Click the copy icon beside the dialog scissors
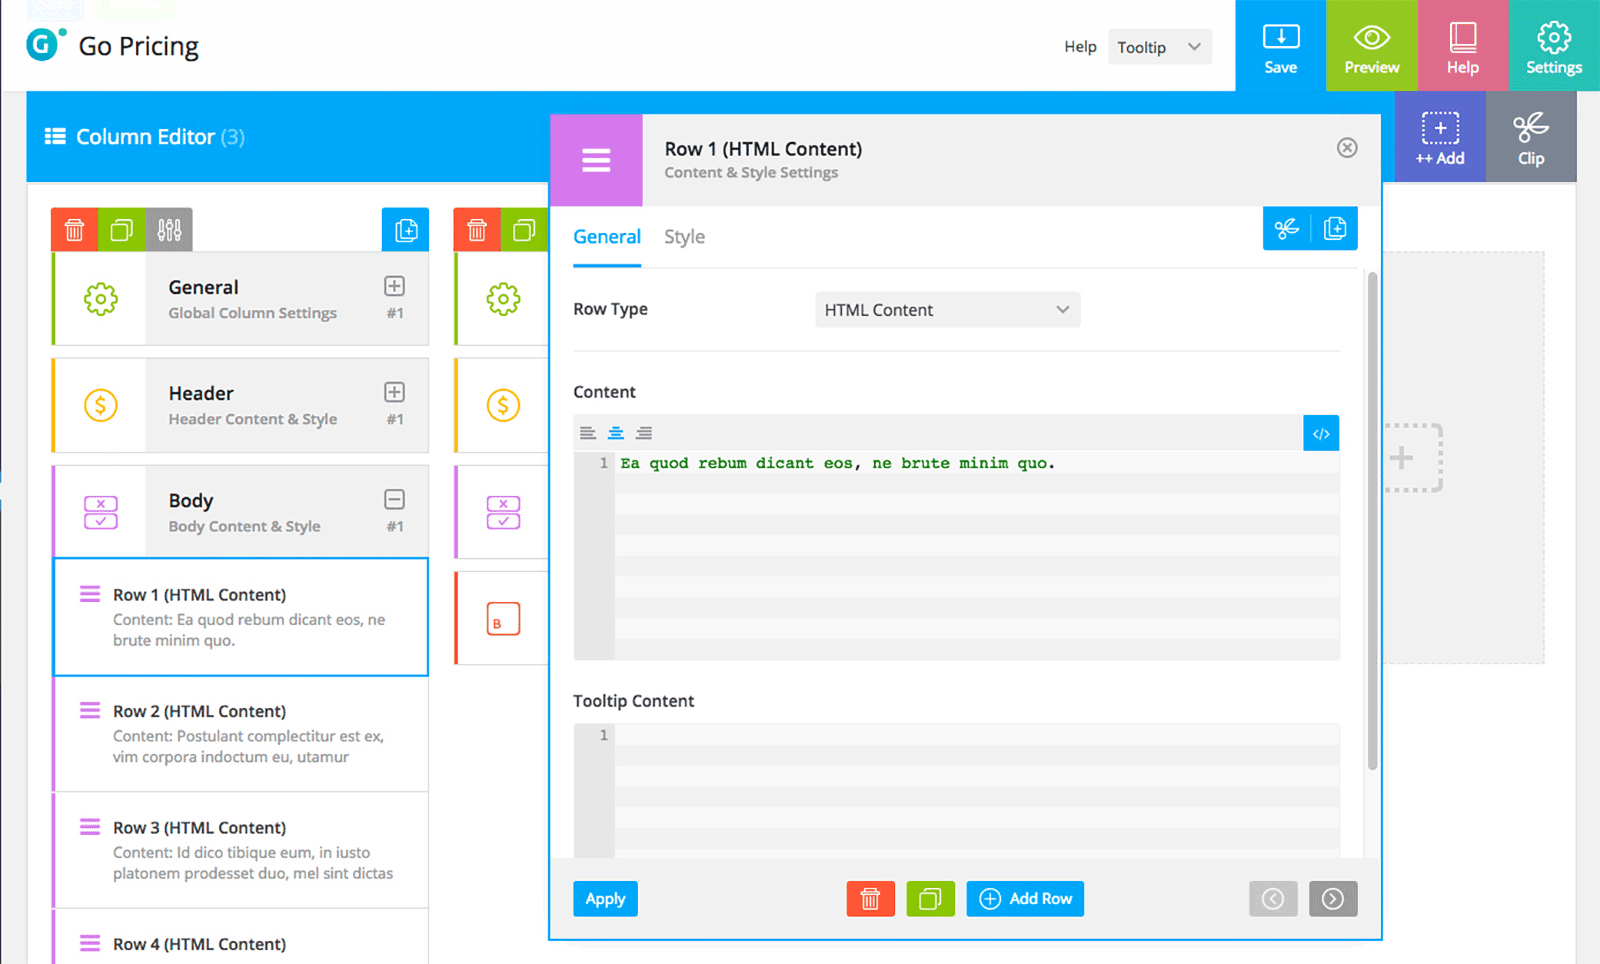This screenshot has width=1600, height=964. click(x=1334, y=229)
